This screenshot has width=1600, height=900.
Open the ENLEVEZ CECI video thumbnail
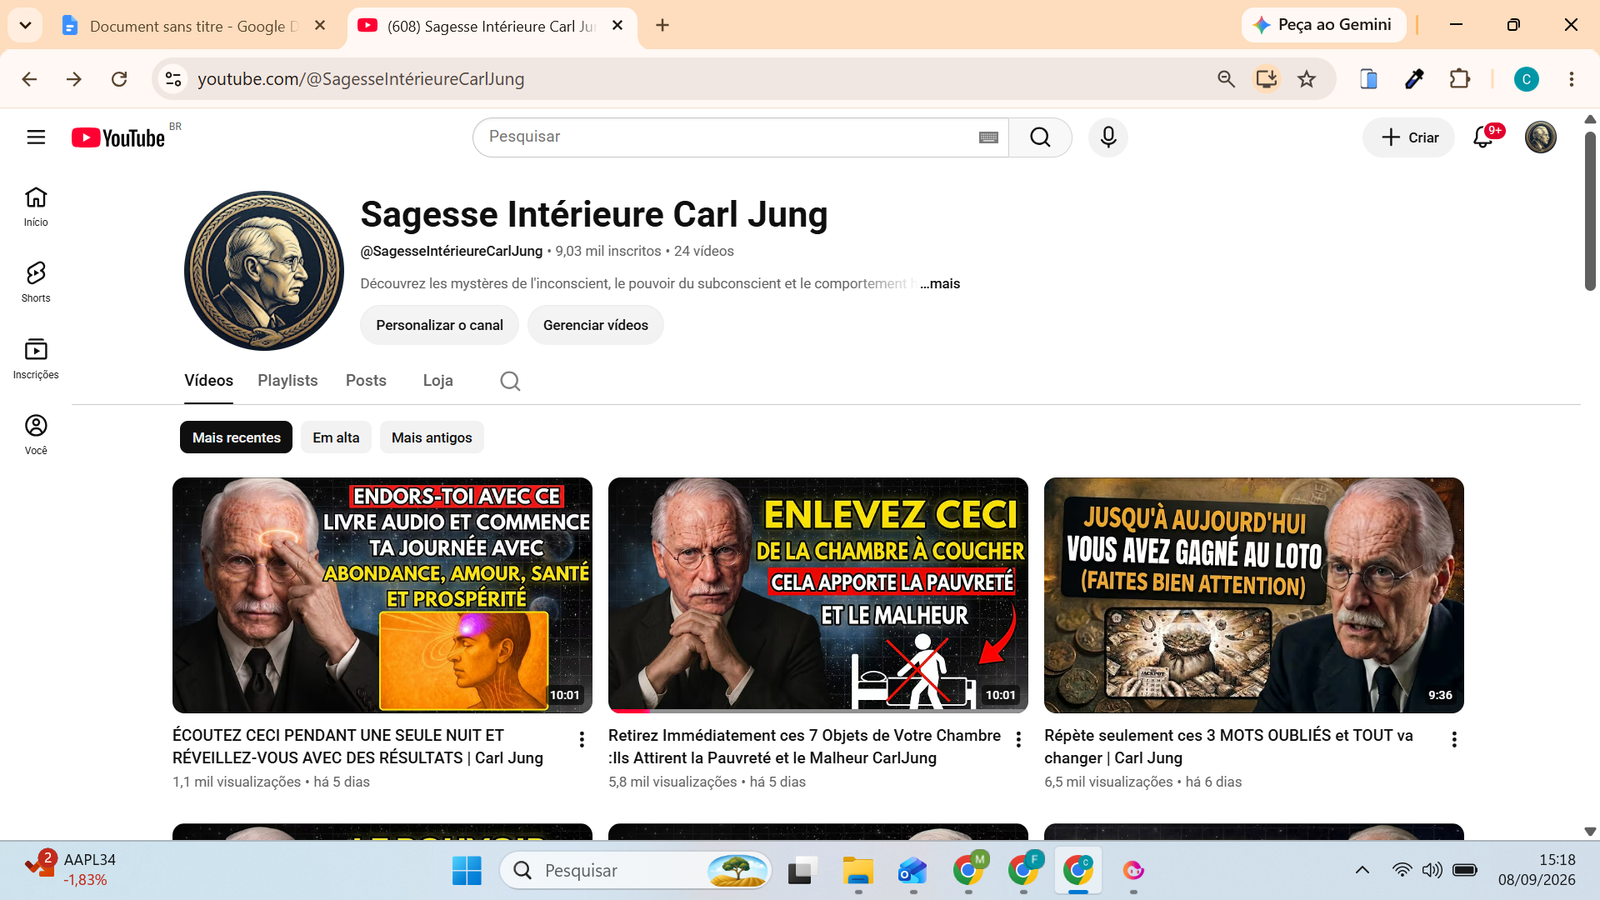pos(818,595)
